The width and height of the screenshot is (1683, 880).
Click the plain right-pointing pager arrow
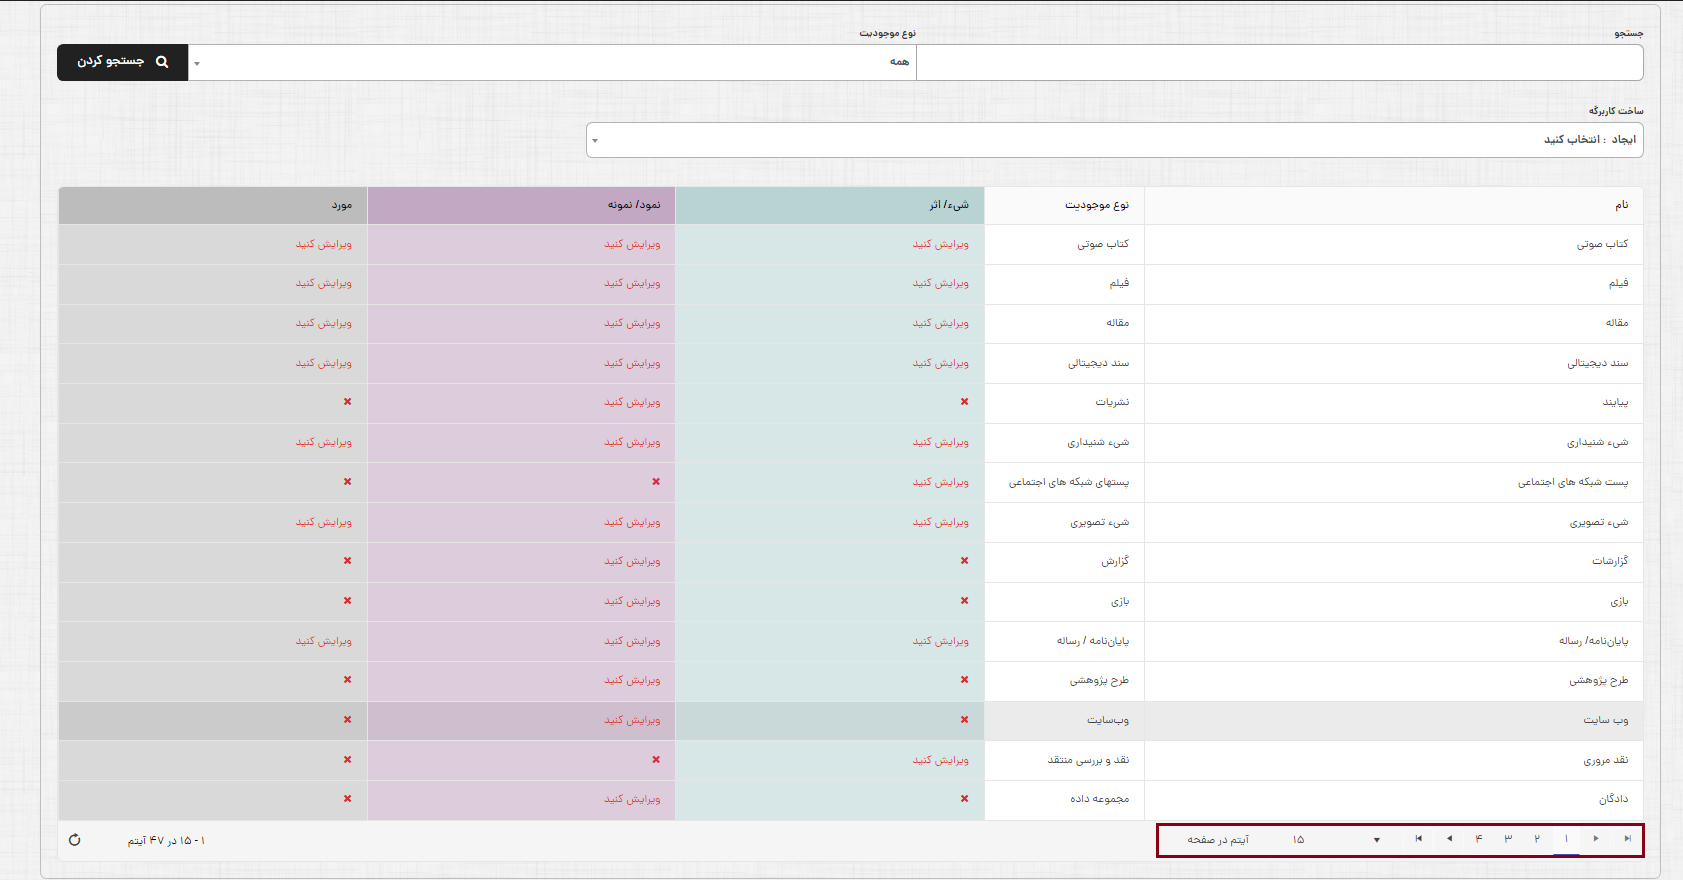(1596, 839)
